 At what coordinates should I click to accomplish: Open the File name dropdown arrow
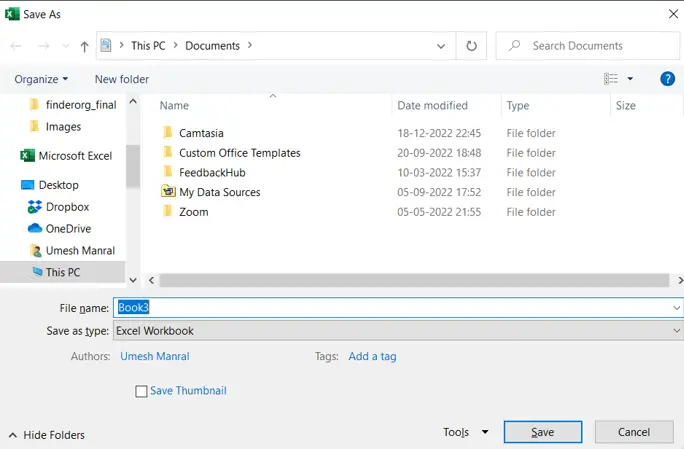tap(676, 308)
